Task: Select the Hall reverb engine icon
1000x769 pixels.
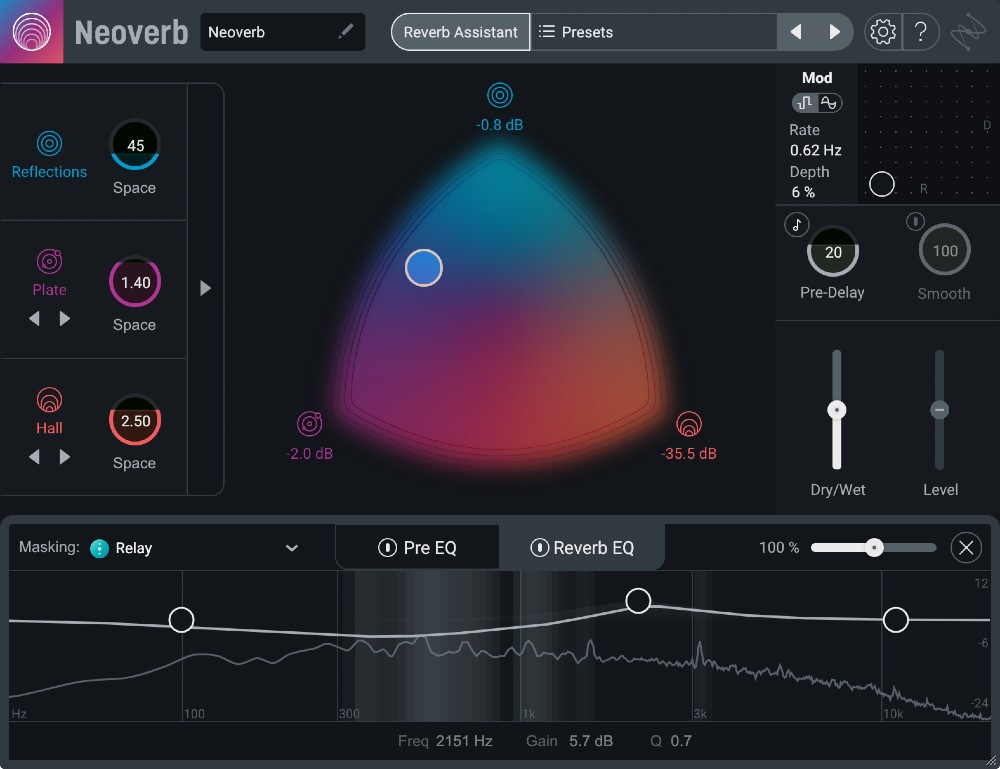Action: click(x=49, y=399)
